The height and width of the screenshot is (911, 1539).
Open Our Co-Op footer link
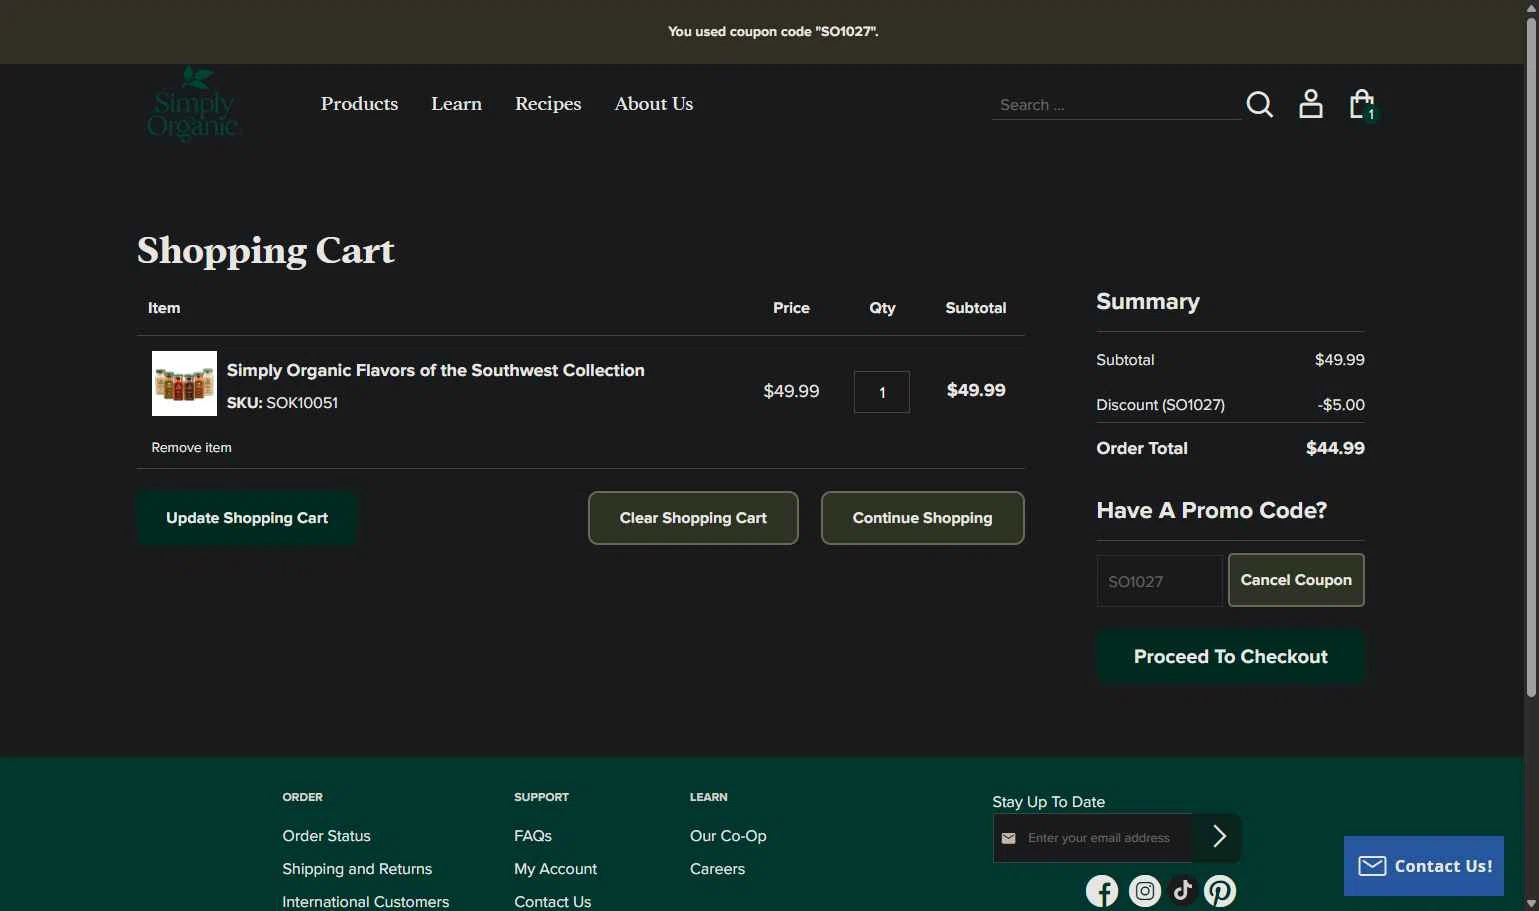click(728, 836)
